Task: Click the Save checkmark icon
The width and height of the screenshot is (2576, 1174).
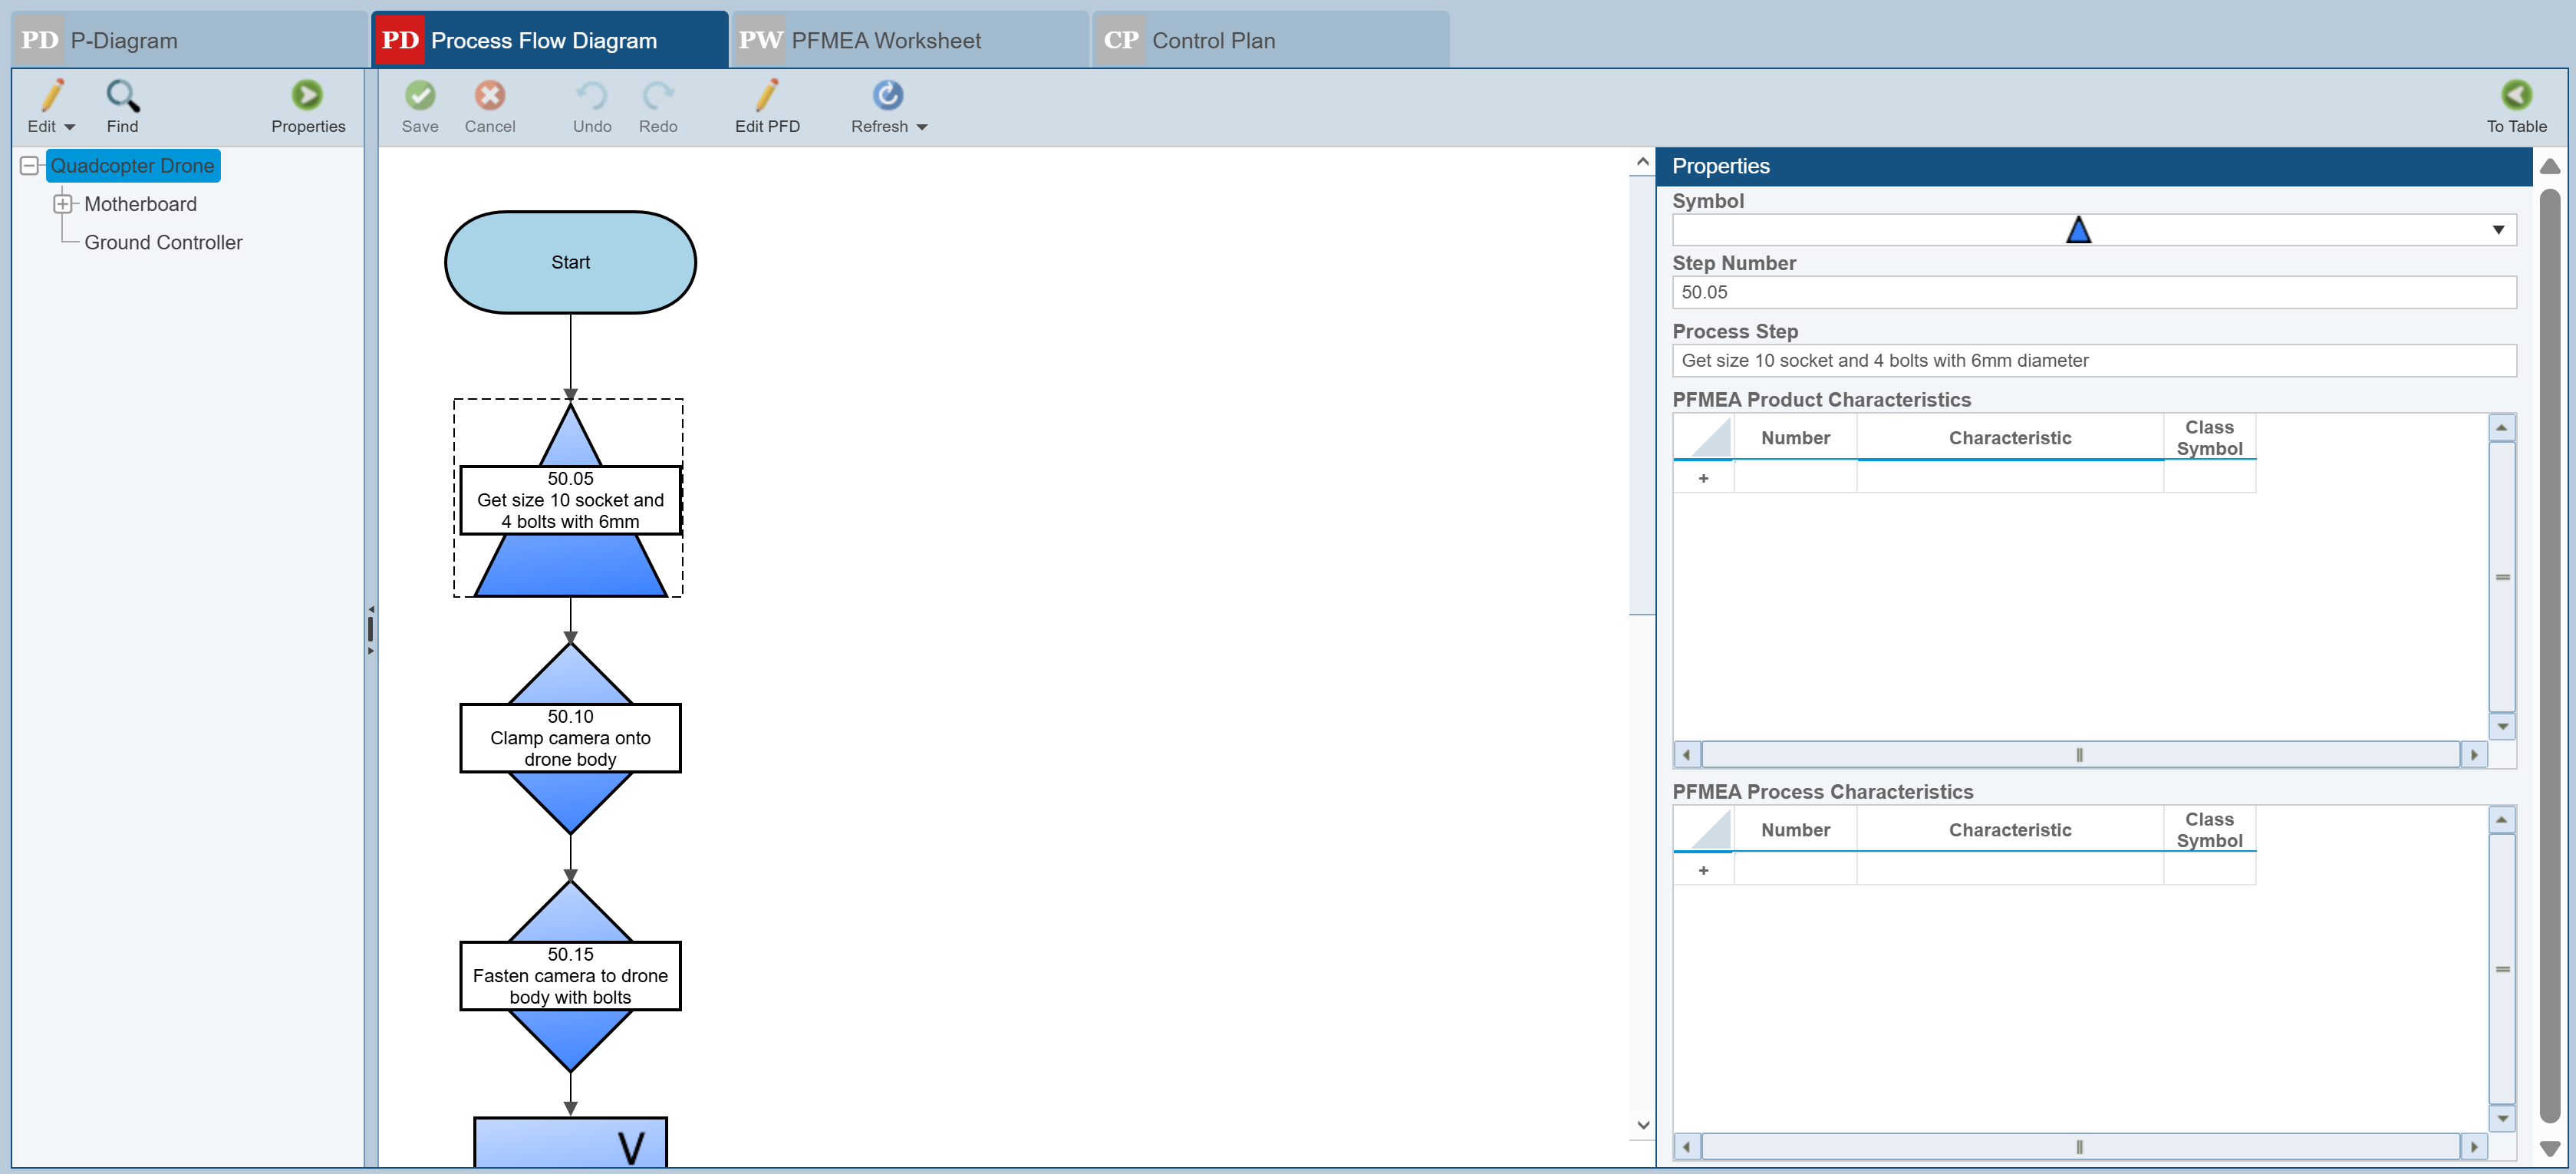Action: coord(420,96)
